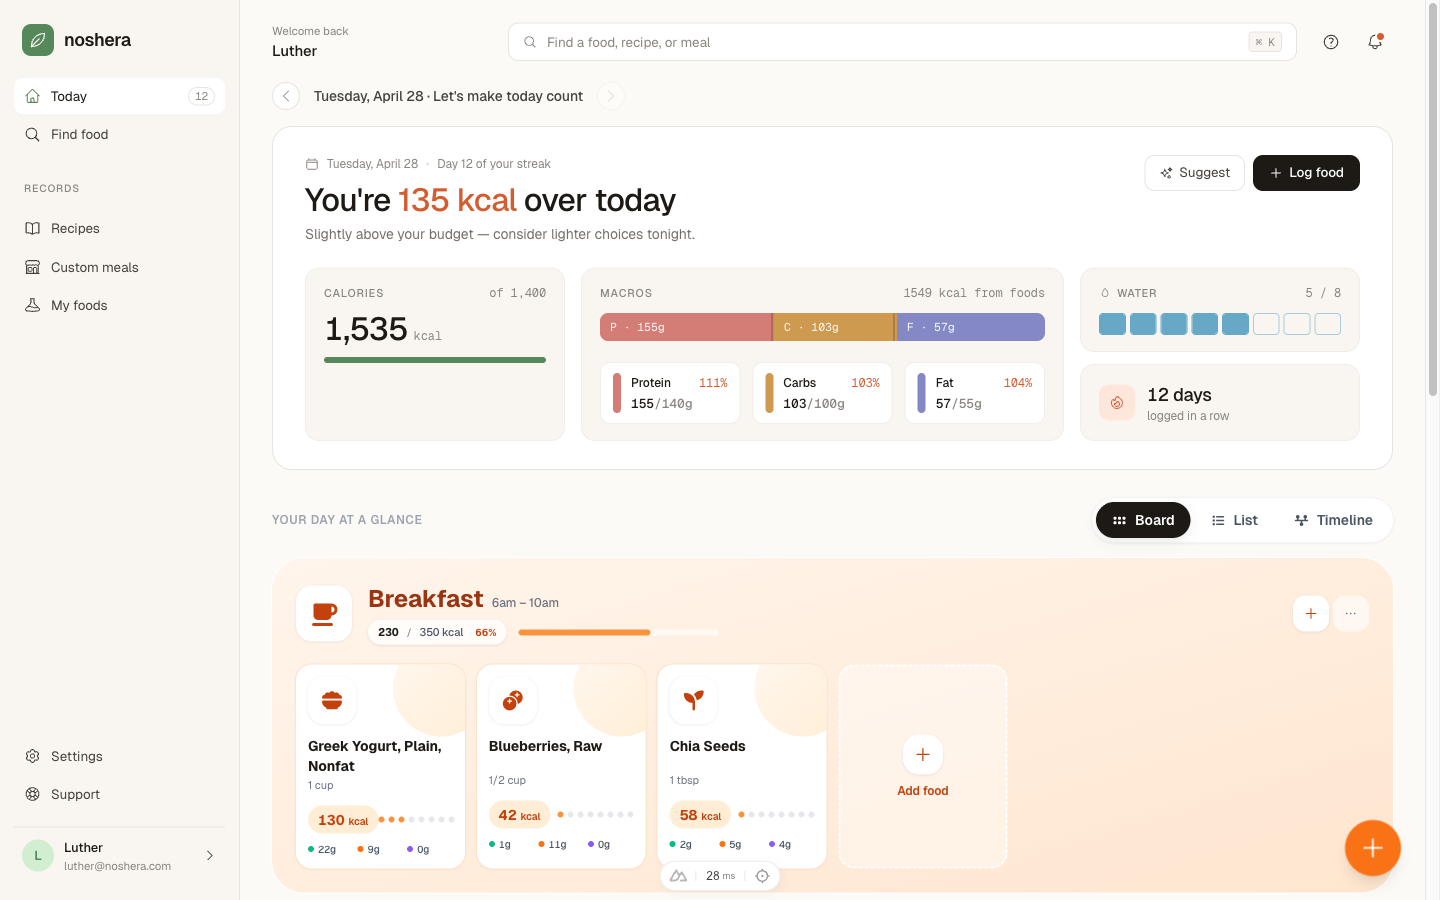Open the Today page in sidebar
1440x900 pixels.
click(119, 96)
